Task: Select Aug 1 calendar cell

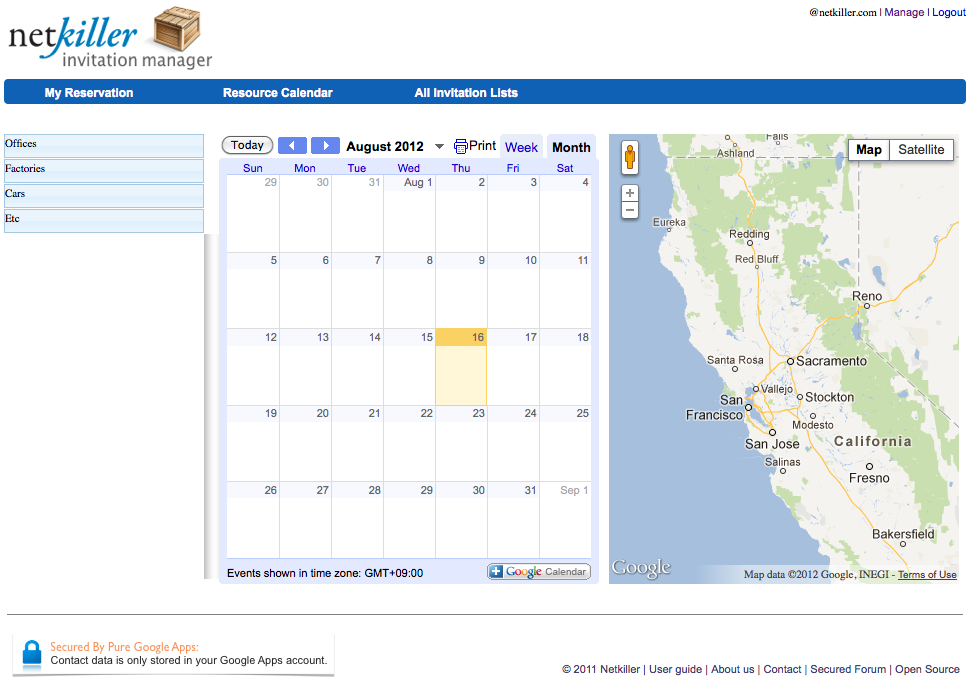Action: 409,213
